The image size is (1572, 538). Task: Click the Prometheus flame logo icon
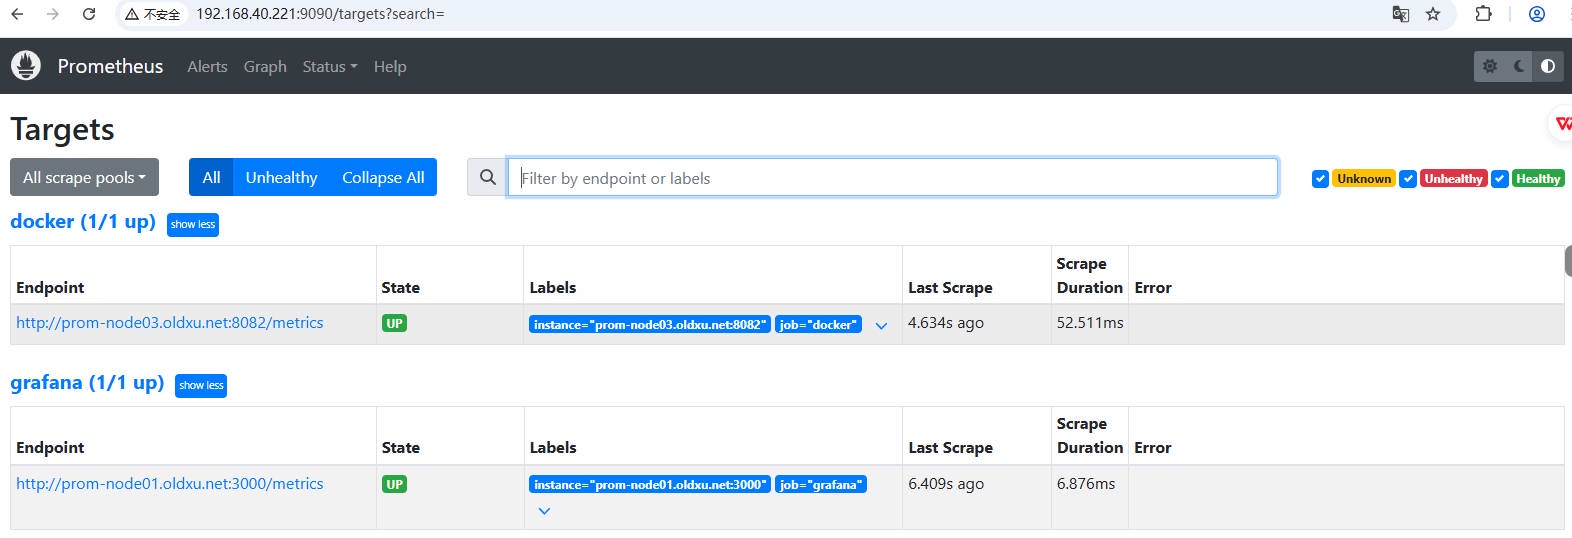26,66
